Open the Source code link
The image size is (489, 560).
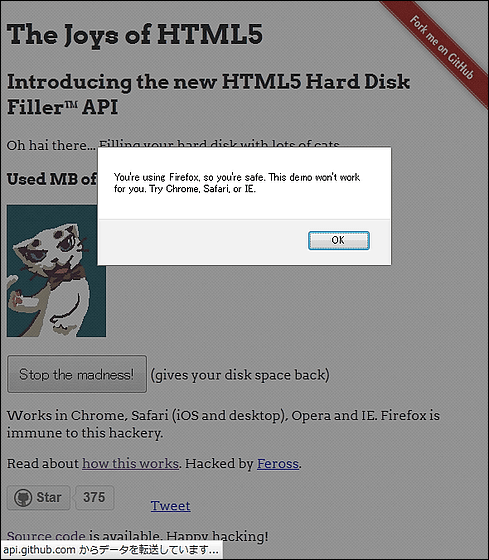[x=46, y=536]
